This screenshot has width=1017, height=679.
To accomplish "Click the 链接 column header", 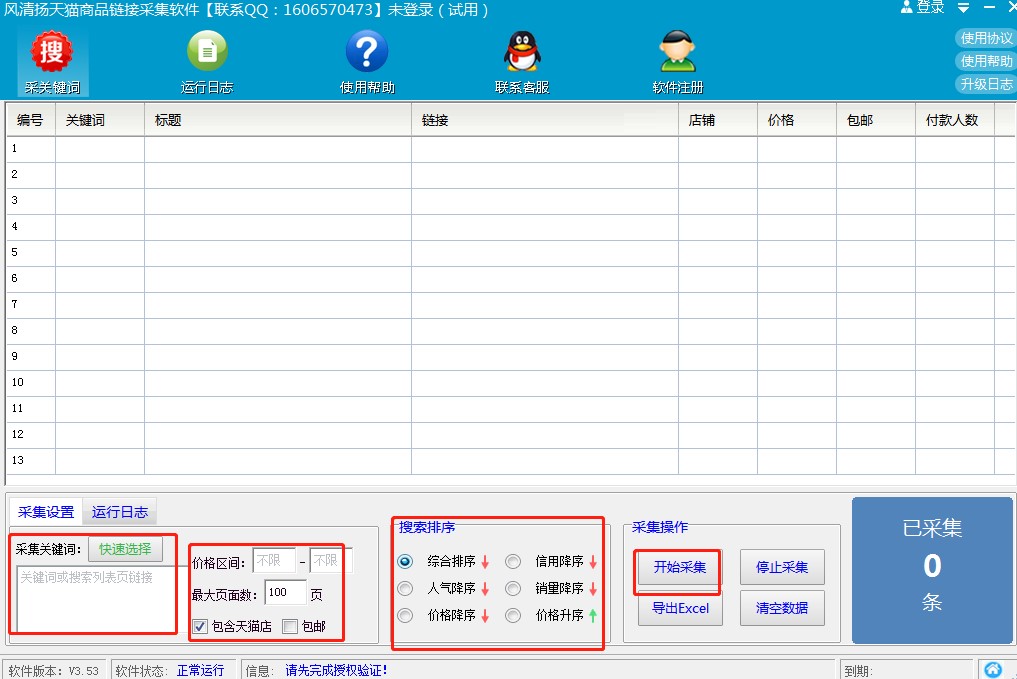I will point(545,120).
